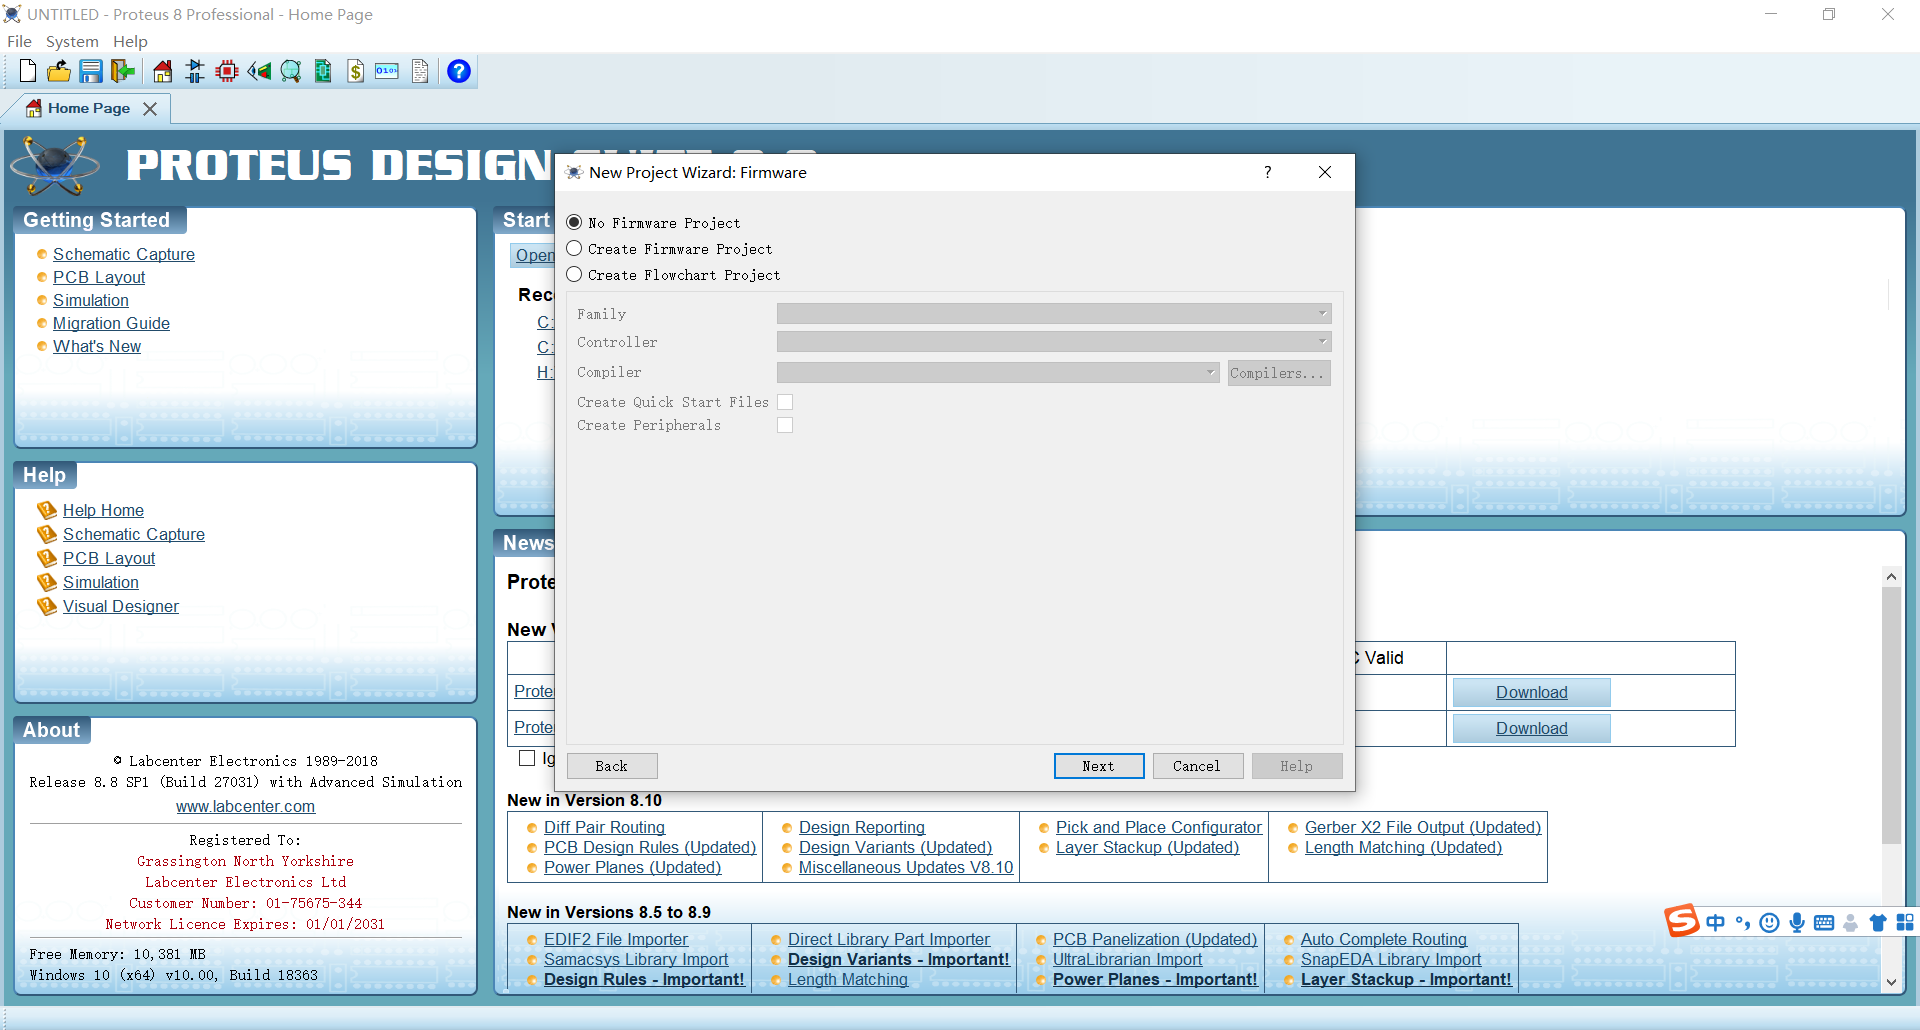Click the Save Project floppy disk icon
This screenshot has width=1920, height=1030.
tap(91, 71)
